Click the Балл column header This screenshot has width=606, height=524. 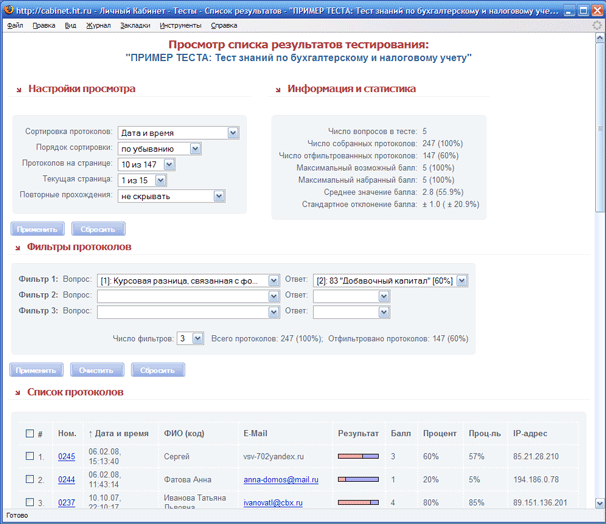point(401,434)
